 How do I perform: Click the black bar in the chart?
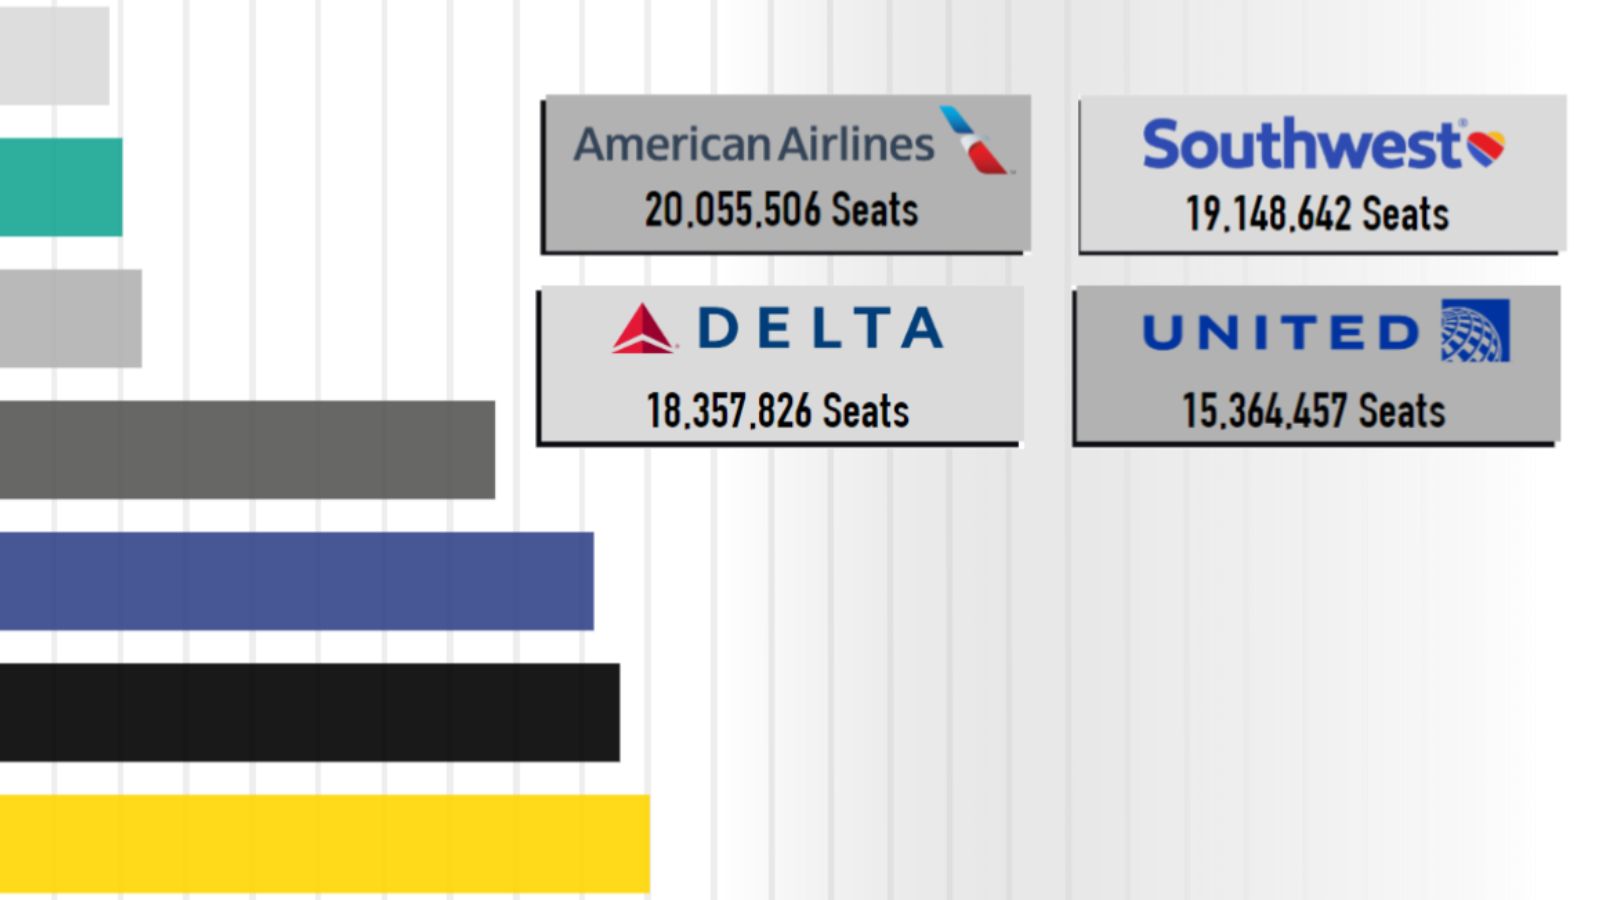[x=309, y=712]
